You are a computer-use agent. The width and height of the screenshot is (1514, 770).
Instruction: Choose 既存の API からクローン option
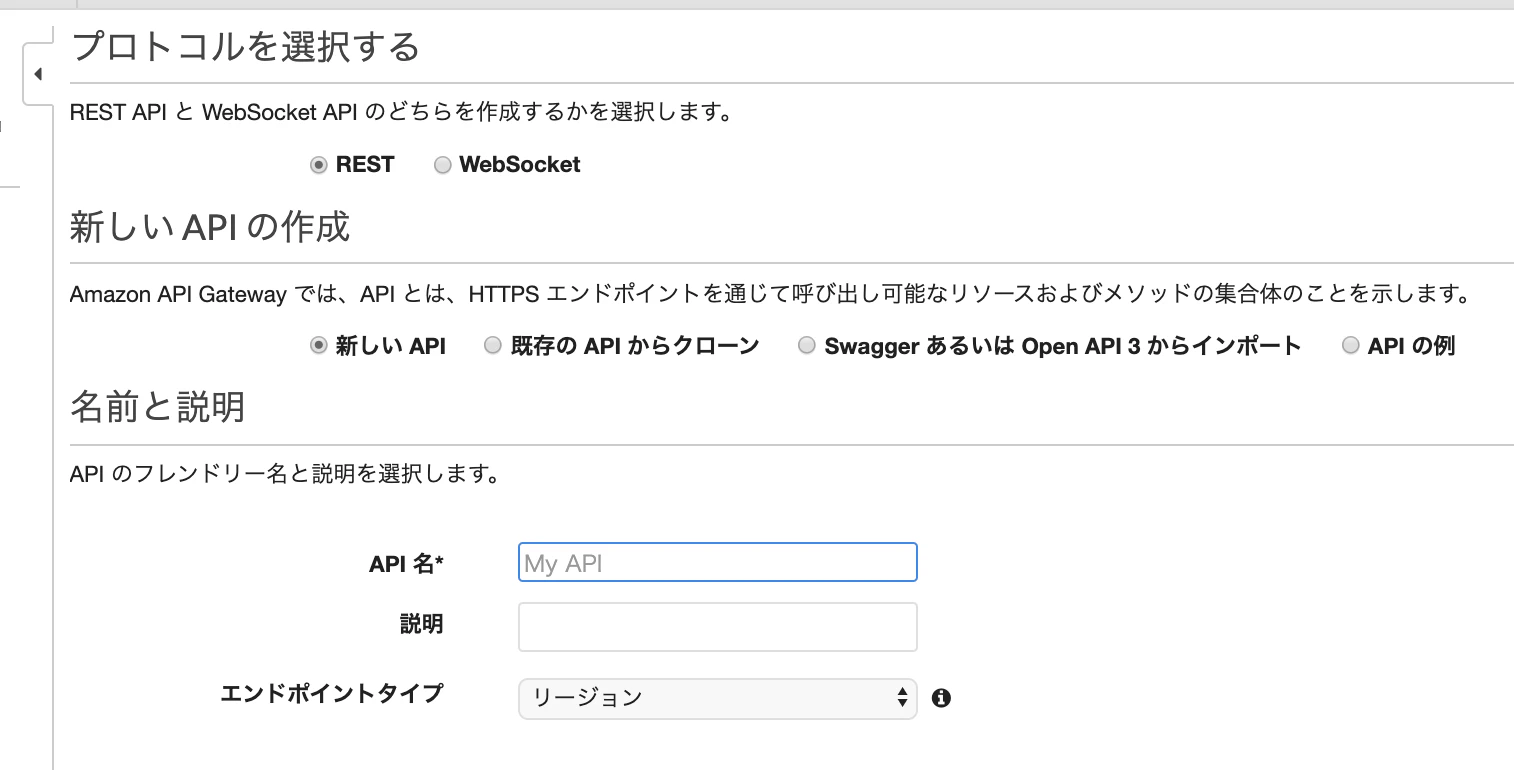pyautogui.click(x=492, y=346)
